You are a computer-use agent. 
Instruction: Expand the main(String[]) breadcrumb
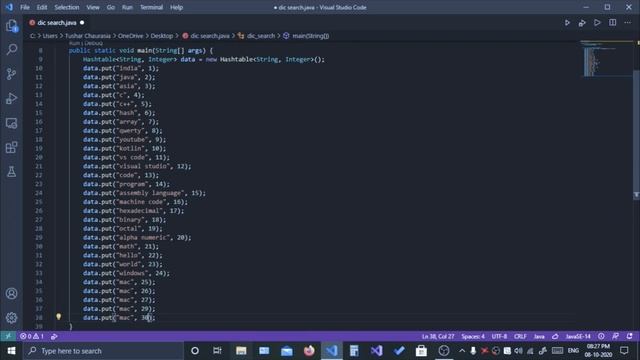pyautogui.click(x=306, y=36)
